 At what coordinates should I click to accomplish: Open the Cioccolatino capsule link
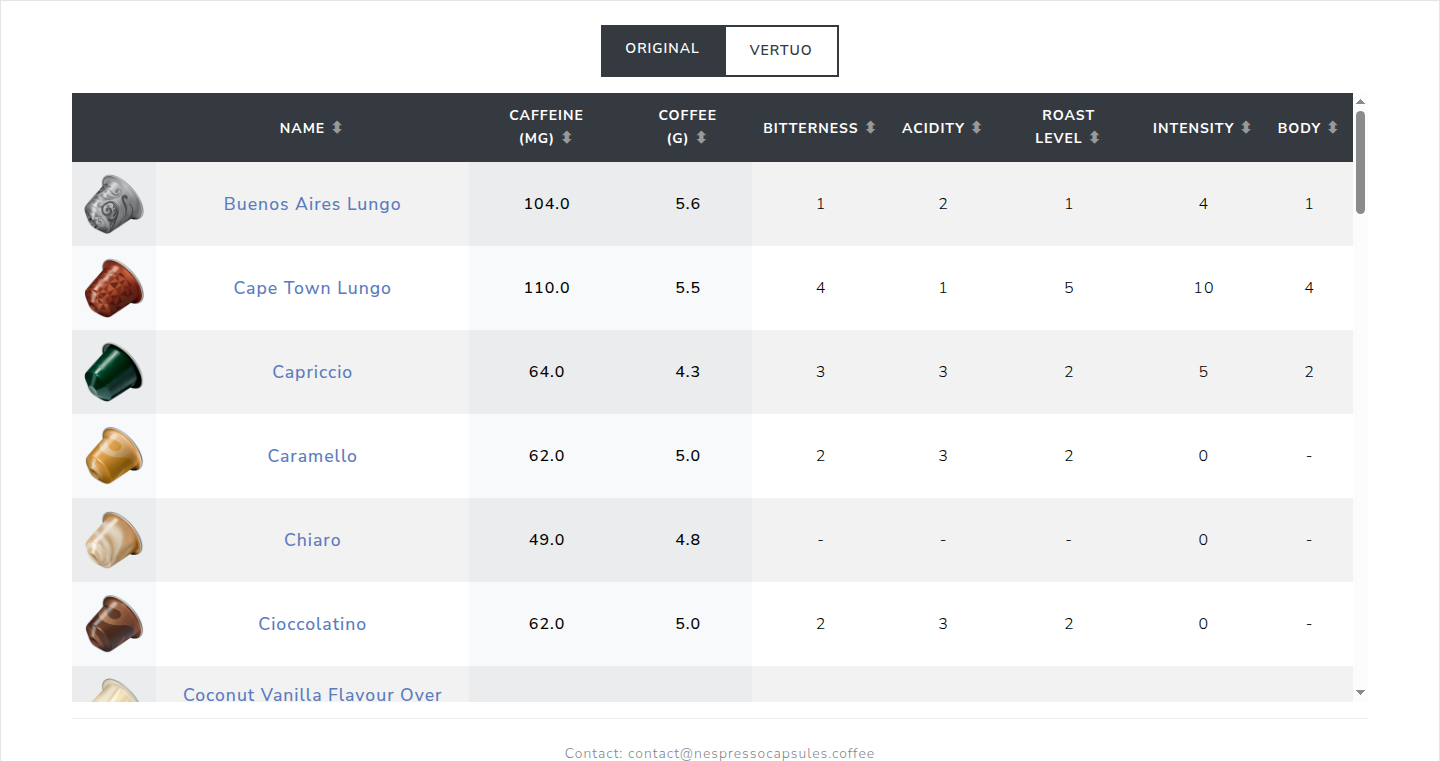[312, 624]
